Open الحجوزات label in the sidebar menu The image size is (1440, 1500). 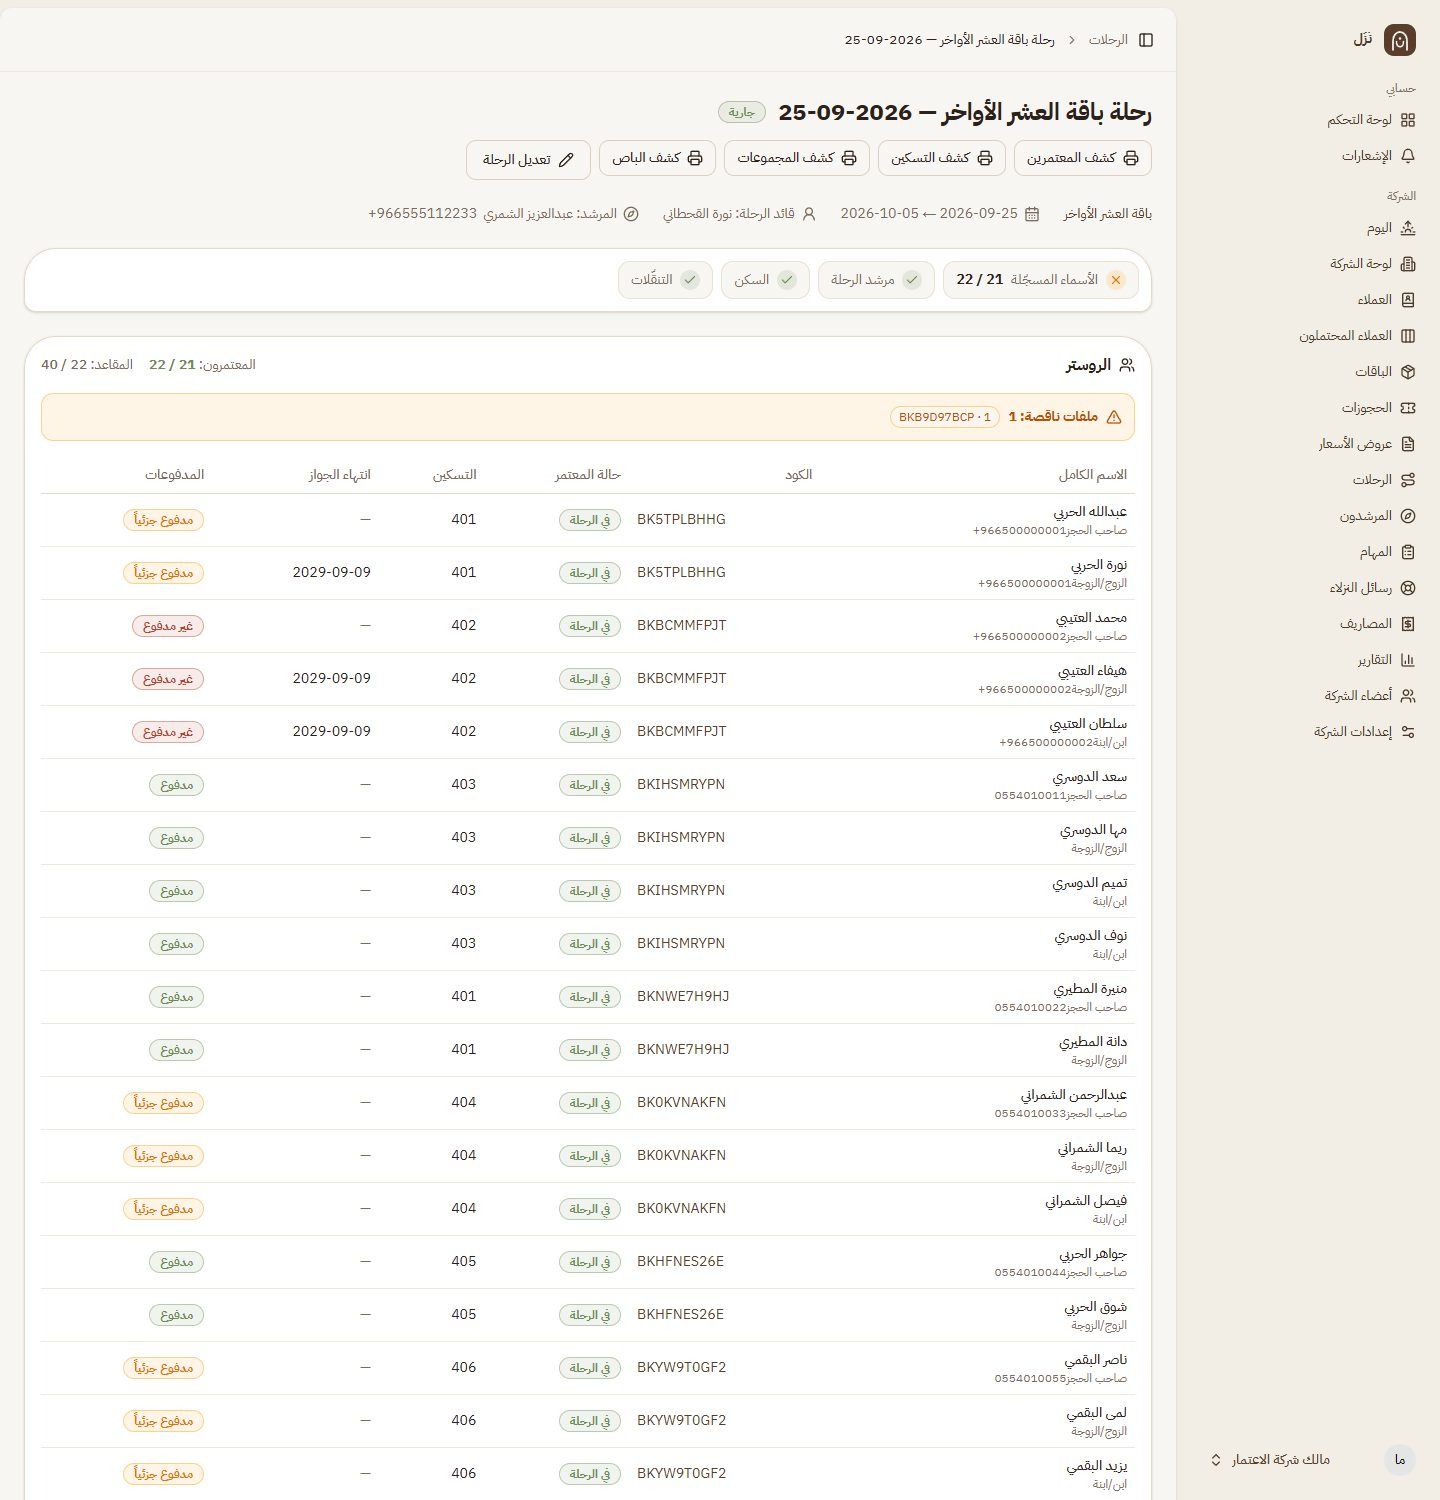1367,408
